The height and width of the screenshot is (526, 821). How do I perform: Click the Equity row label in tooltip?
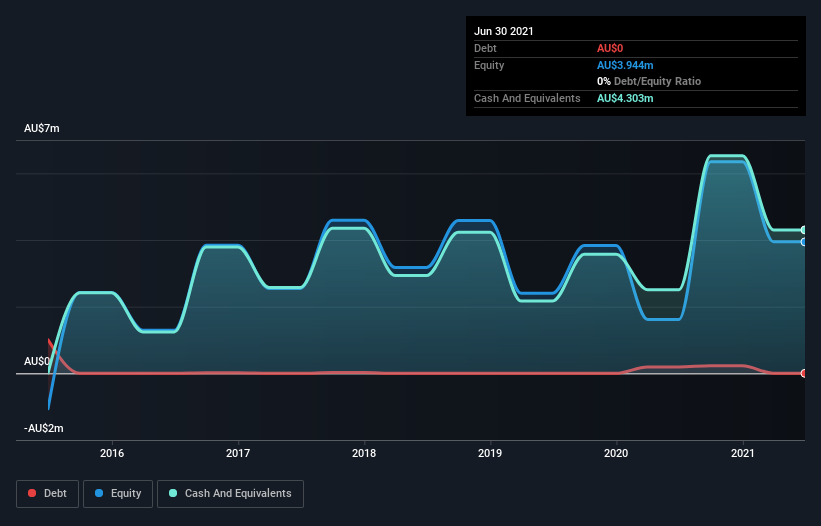click(x=489, y=65)
